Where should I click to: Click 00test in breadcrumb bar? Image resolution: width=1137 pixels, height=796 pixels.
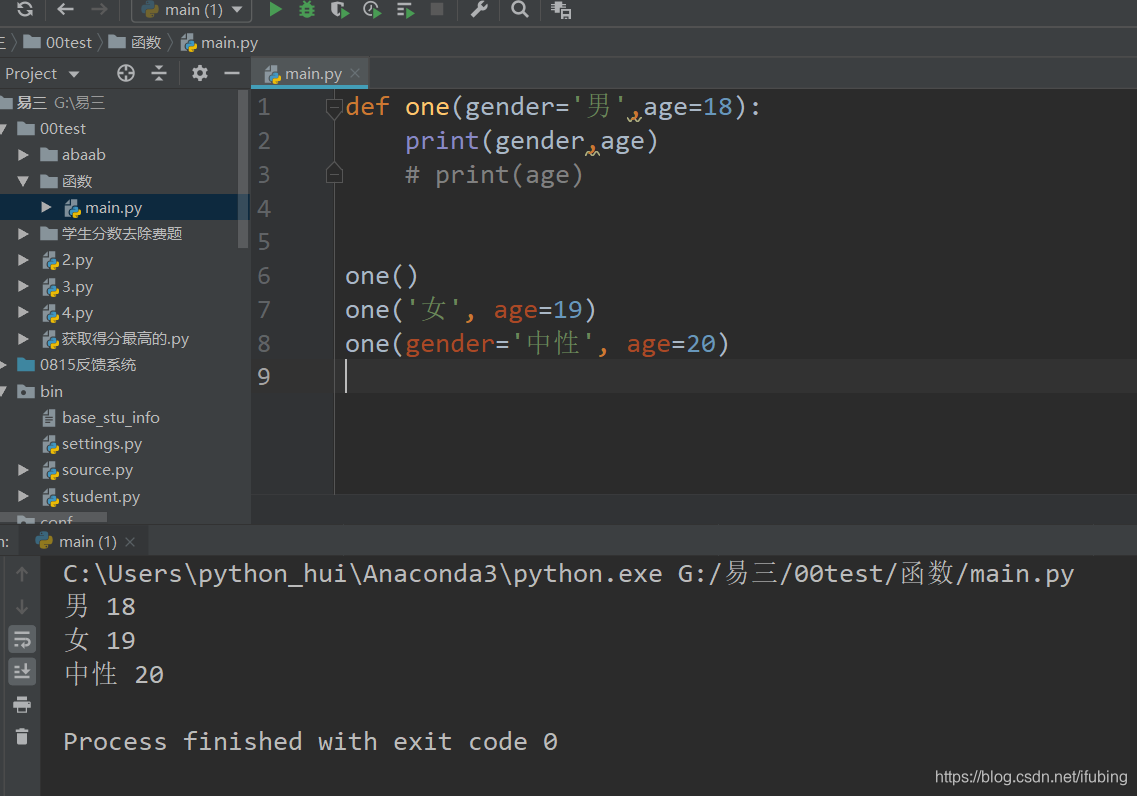[59, 43]
